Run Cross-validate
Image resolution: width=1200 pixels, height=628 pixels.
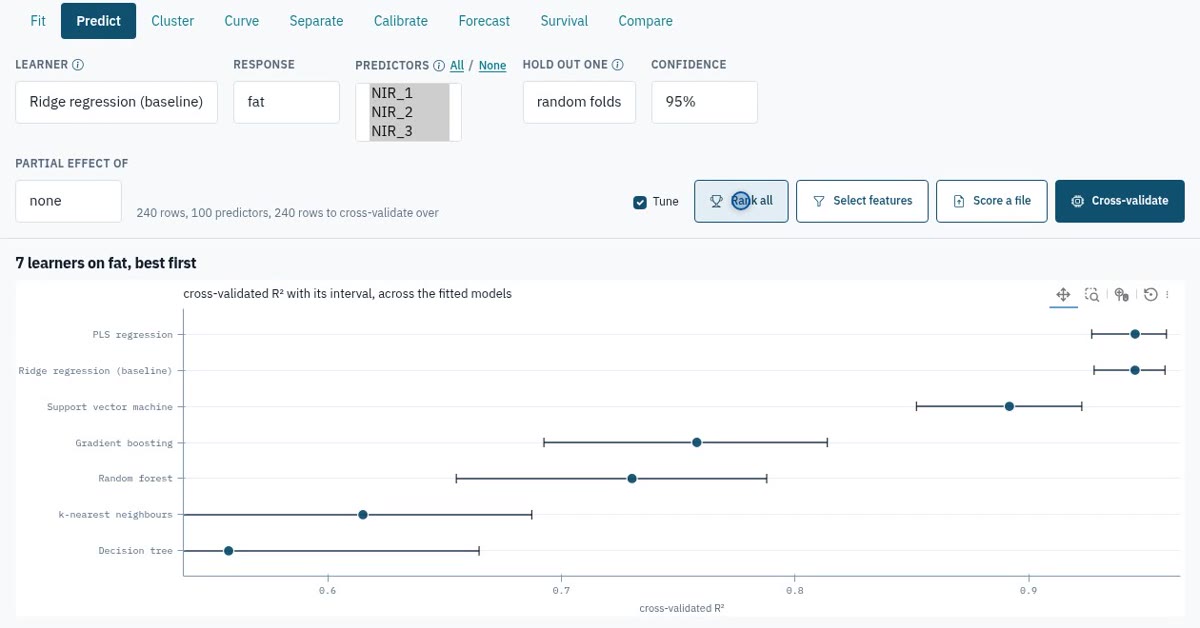tap(1120, 201)
